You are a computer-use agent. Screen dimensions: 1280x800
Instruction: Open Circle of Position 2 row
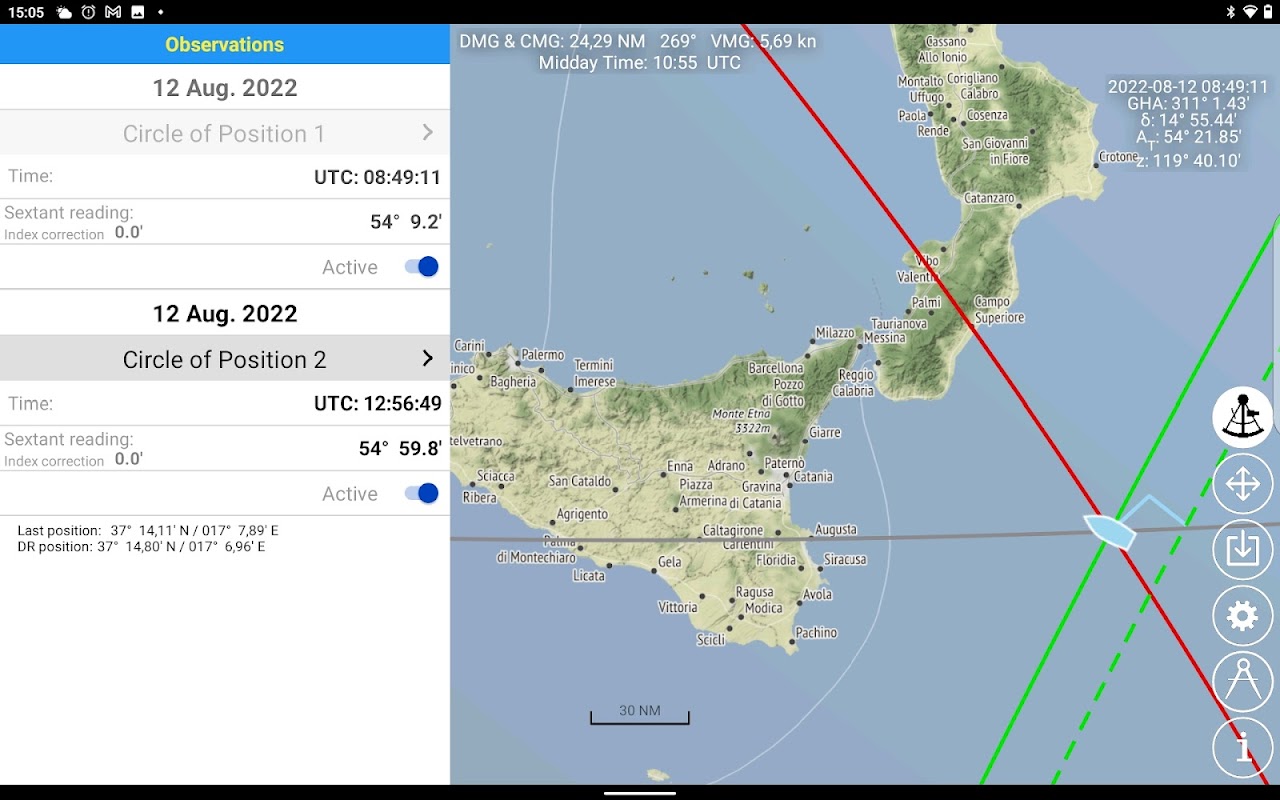[x=225, y=359]
